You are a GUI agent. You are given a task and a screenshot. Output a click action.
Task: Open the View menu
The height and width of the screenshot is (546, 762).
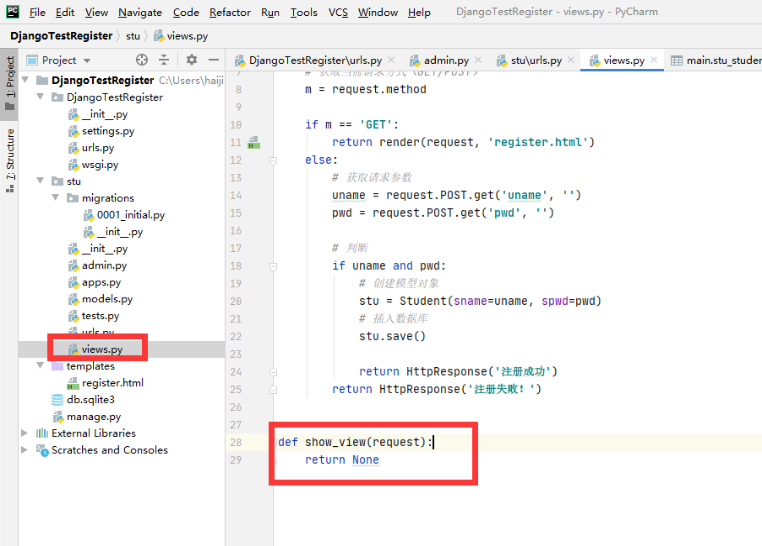96,12
